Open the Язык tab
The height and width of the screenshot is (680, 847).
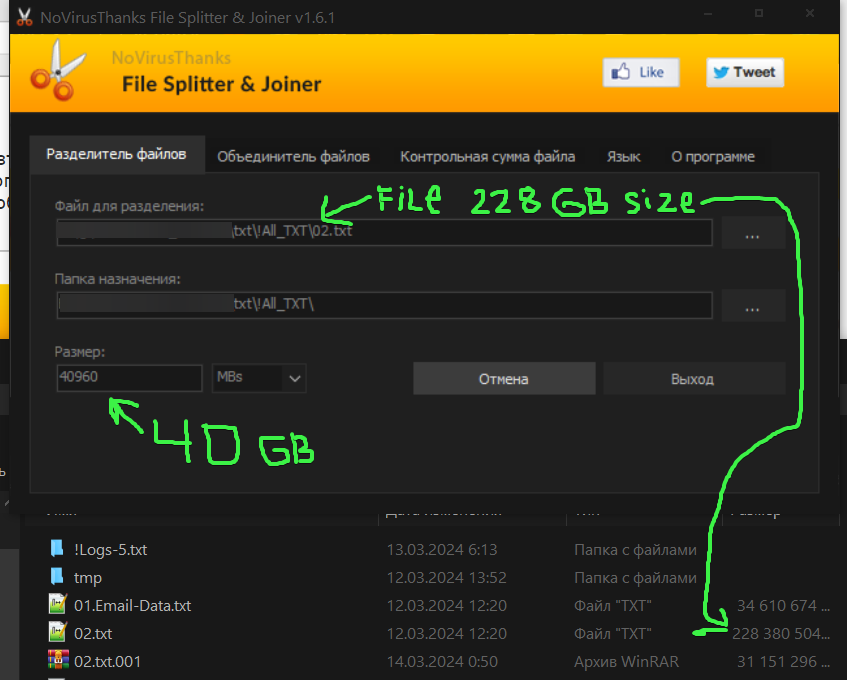click(x=623, y=157)
